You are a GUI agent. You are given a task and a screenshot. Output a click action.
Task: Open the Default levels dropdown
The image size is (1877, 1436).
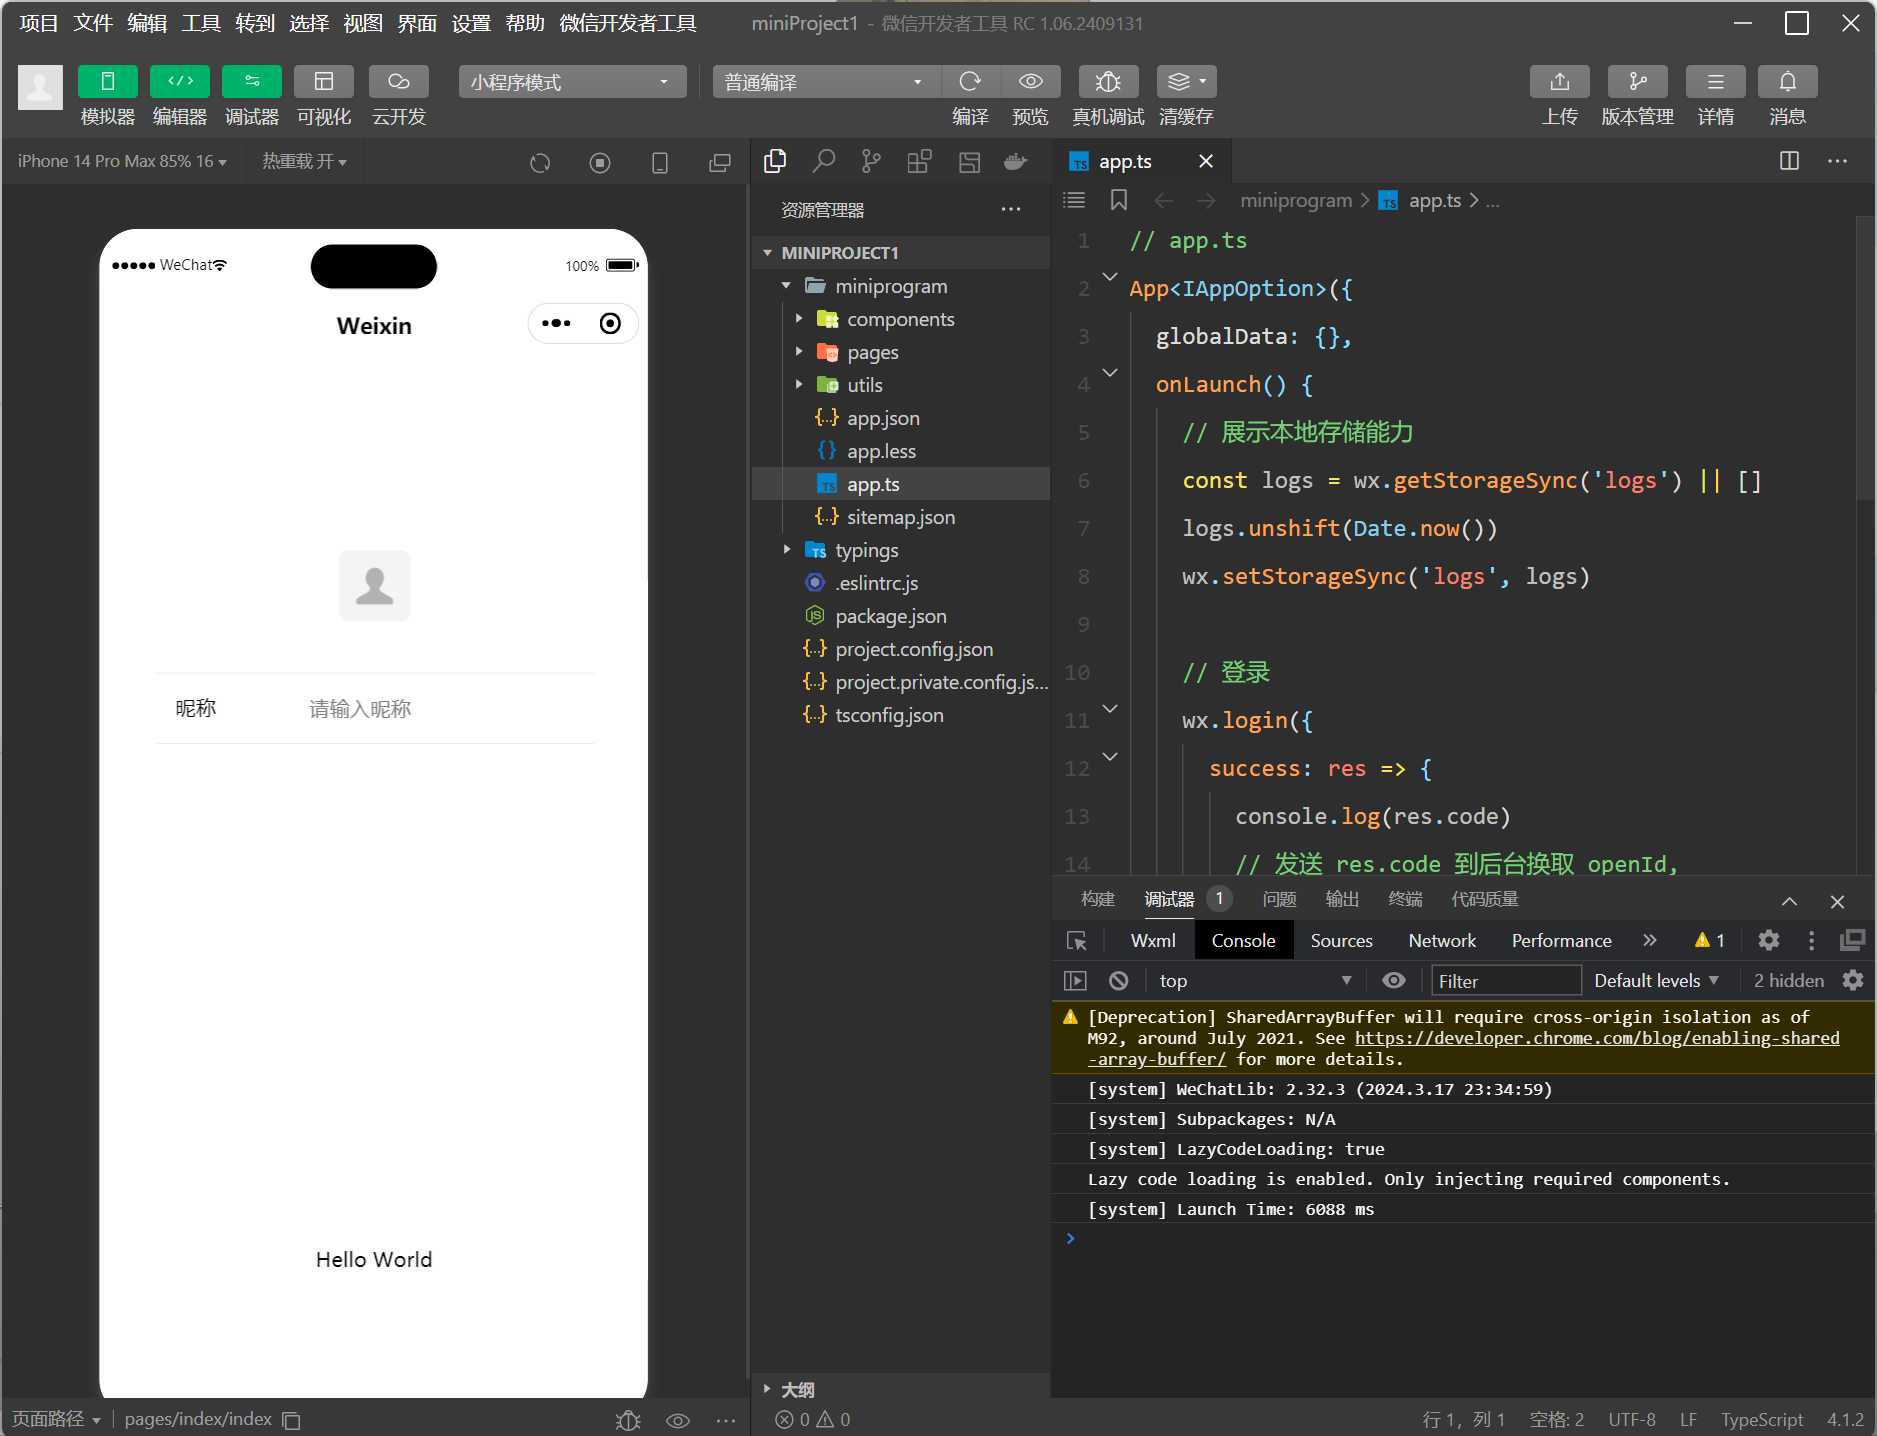tap(1657, 981)
